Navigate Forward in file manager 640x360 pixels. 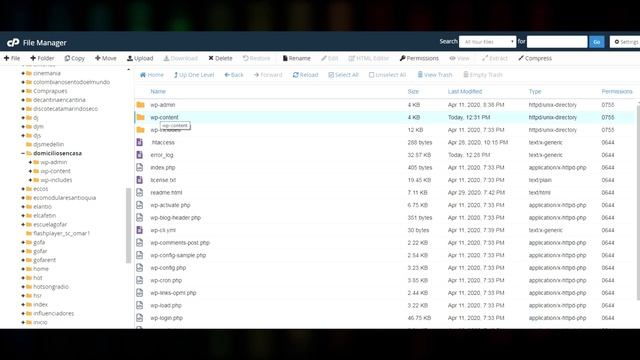(268, 75)
